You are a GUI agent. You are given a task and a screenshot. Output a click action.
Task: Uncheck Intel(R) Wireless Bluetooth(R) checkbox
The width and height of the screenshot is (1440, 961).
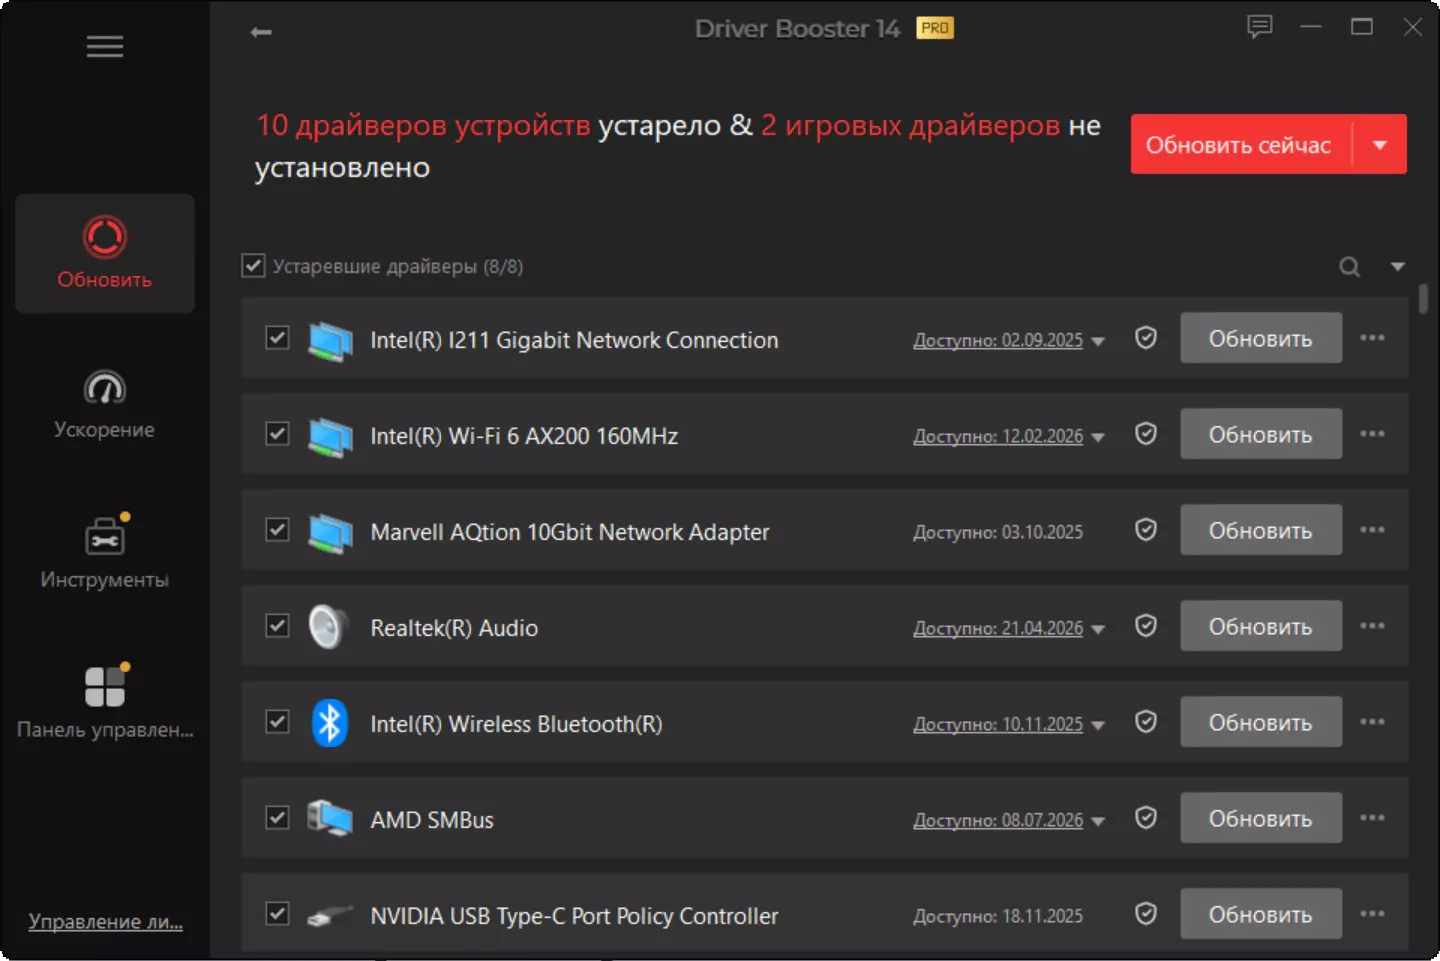pos(277,722)
